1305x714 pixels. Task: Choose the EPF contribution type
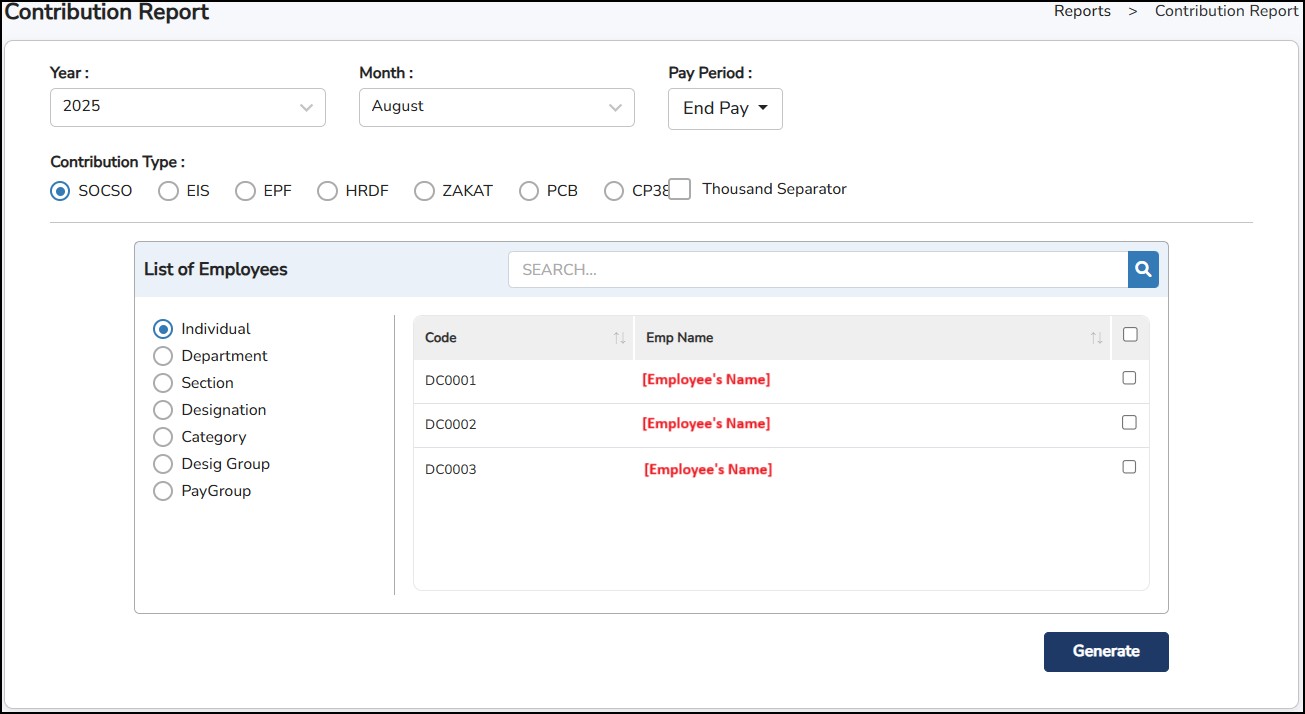tap(246, 191)
